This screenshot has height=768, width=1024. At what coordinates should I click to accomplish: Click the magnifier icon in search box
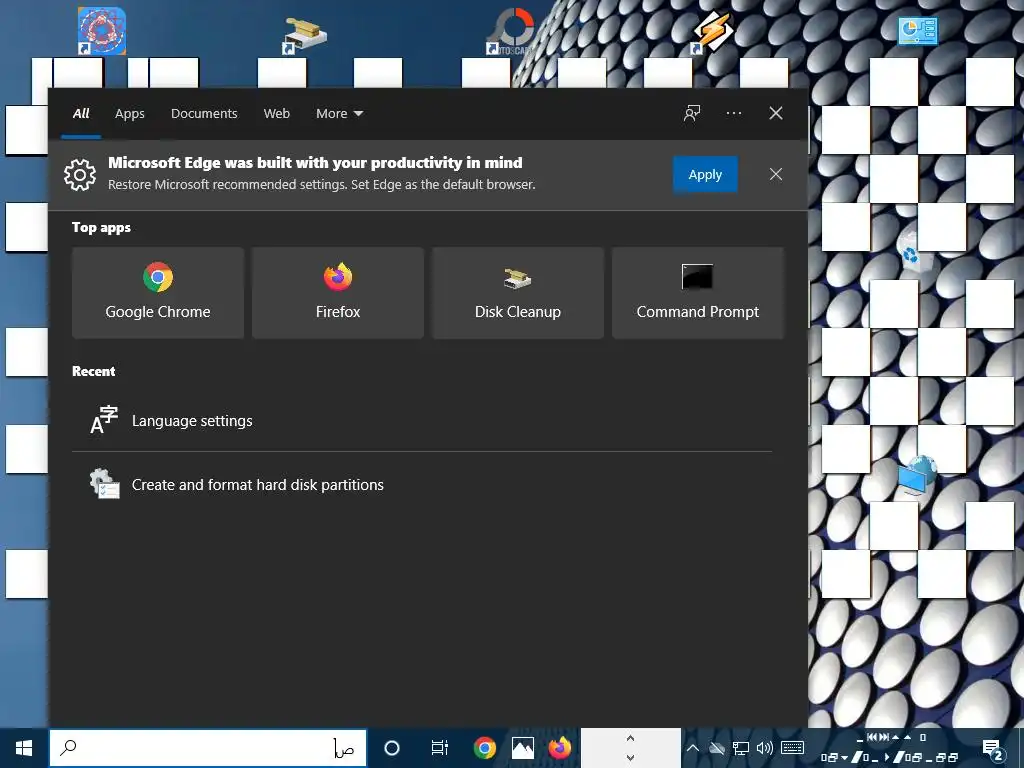(68, 748)
